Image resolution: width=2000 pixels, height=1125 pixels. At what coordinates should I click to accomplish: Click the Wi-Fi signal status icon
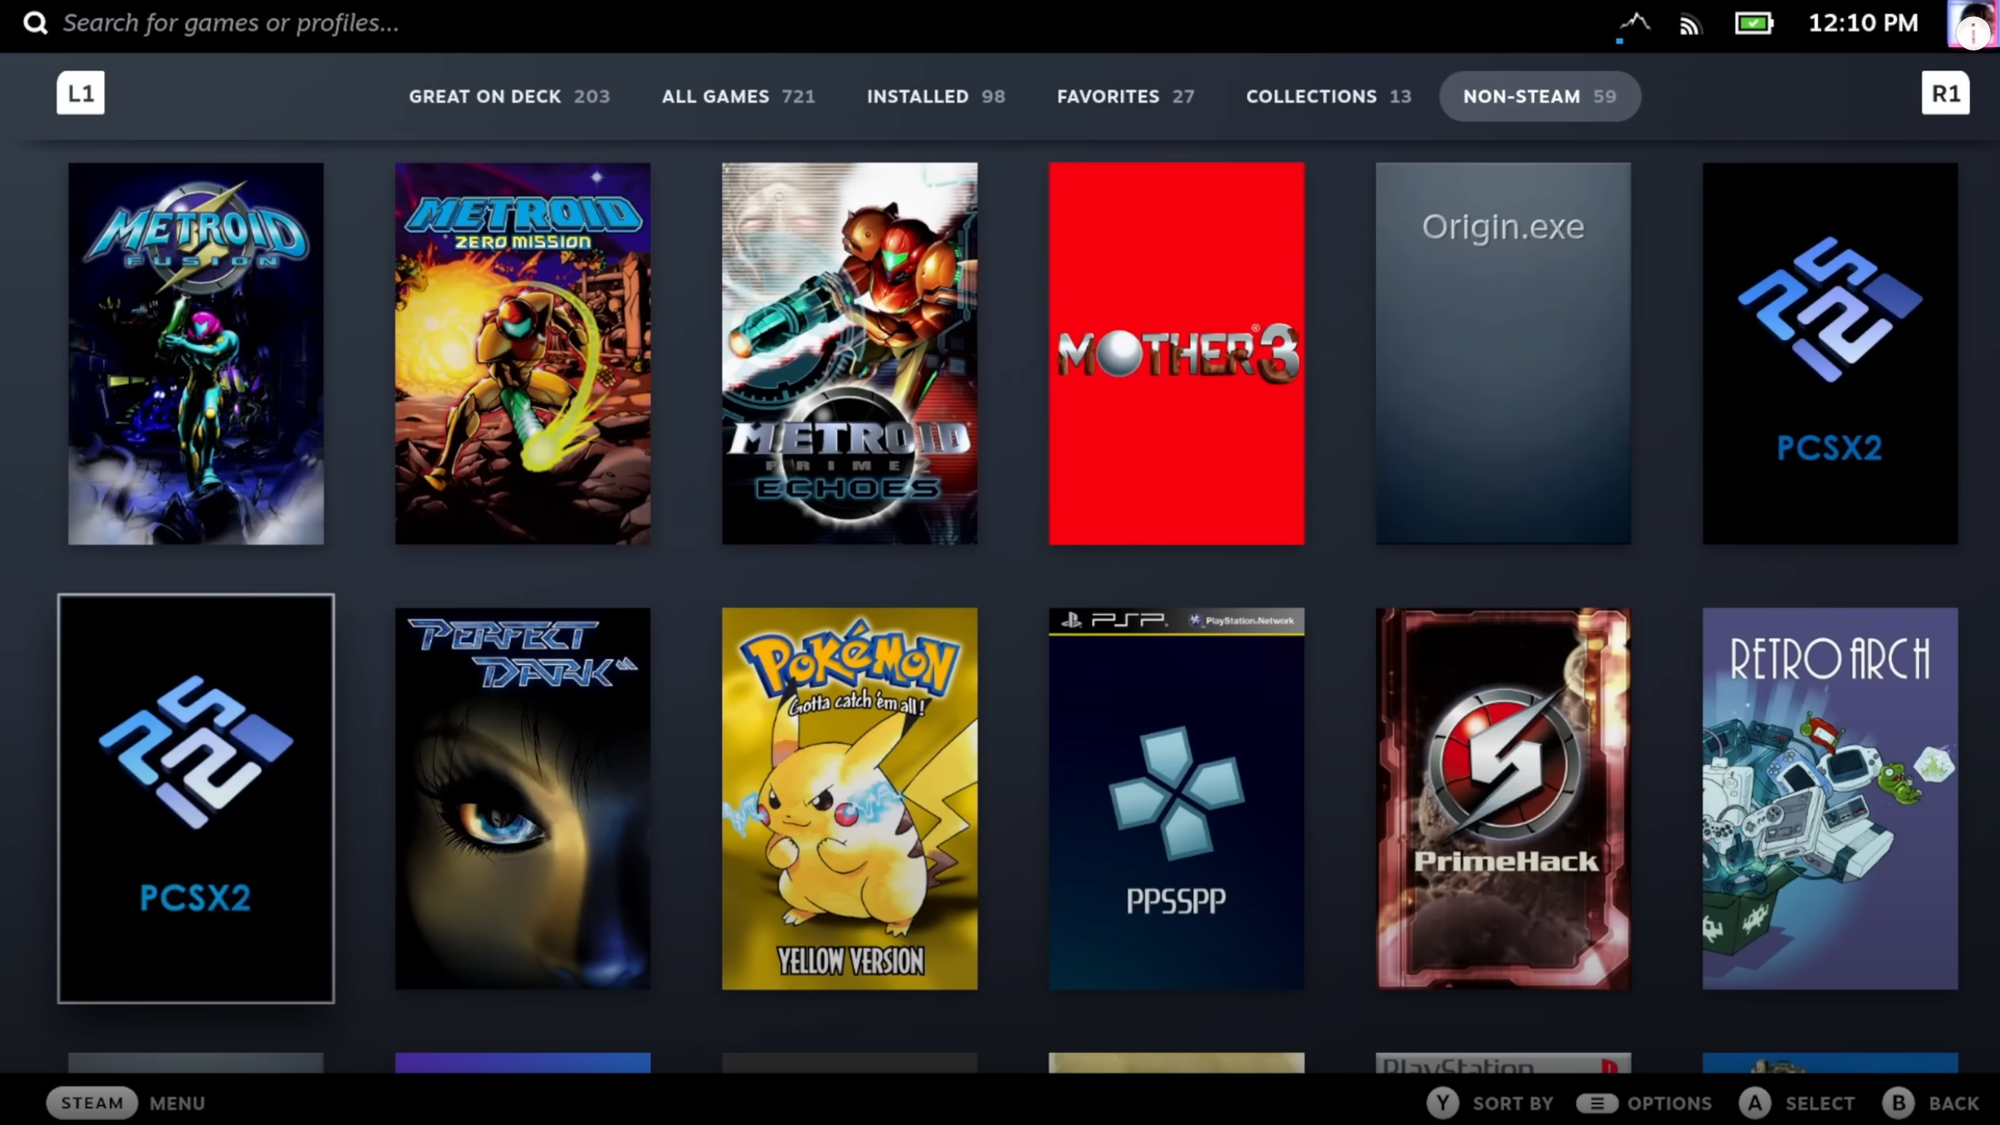pos(1690,24)
